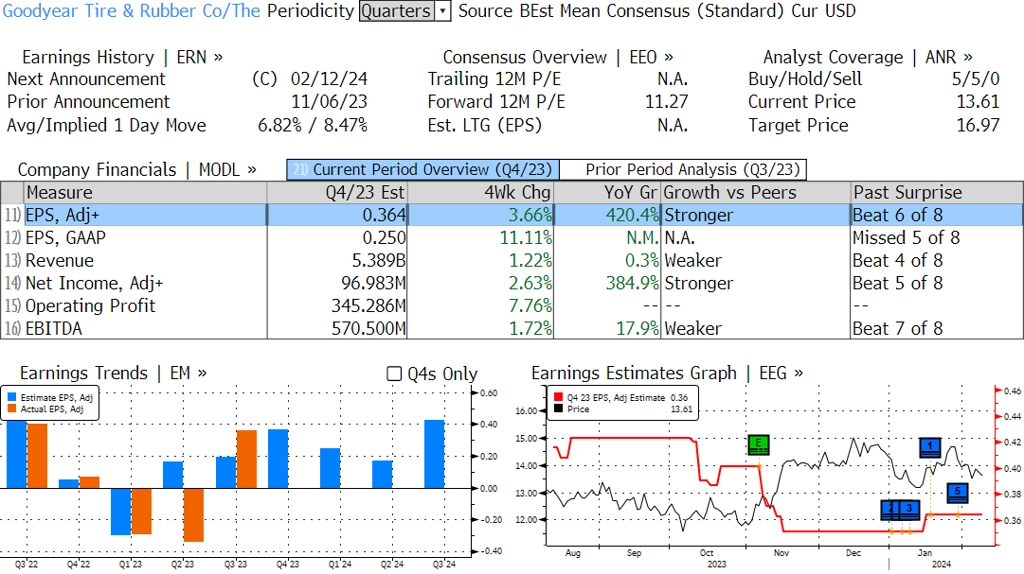Click the blue marker numbered 3 on graph
This screenshot has height=574, width=1024.
[x=909, y=509]
